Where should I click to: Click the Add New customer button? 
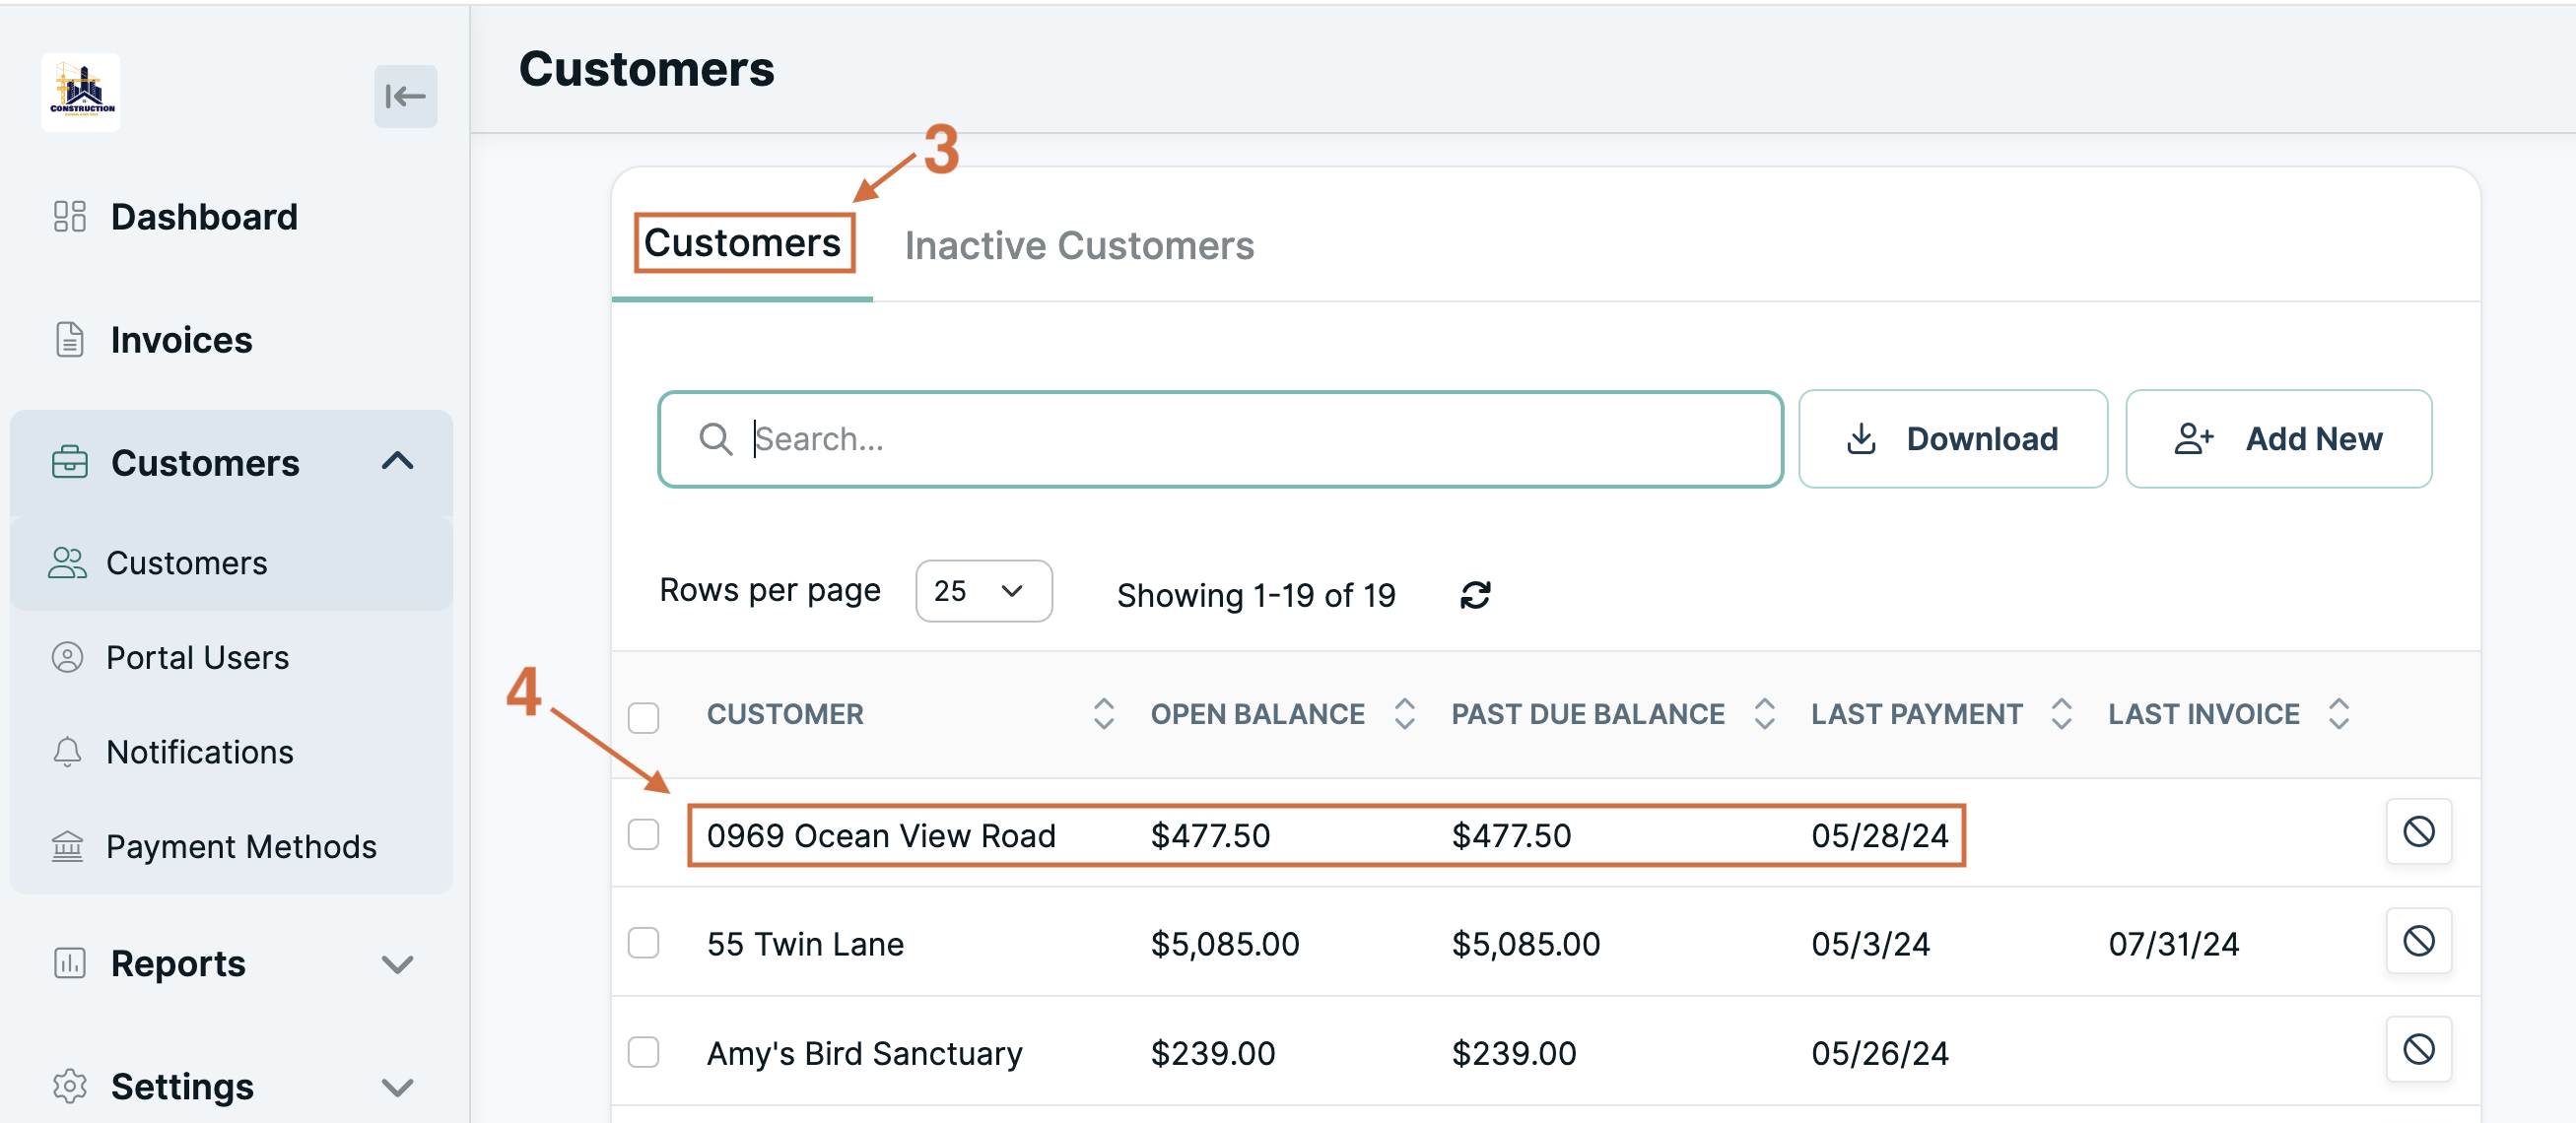click(2278, 439)
